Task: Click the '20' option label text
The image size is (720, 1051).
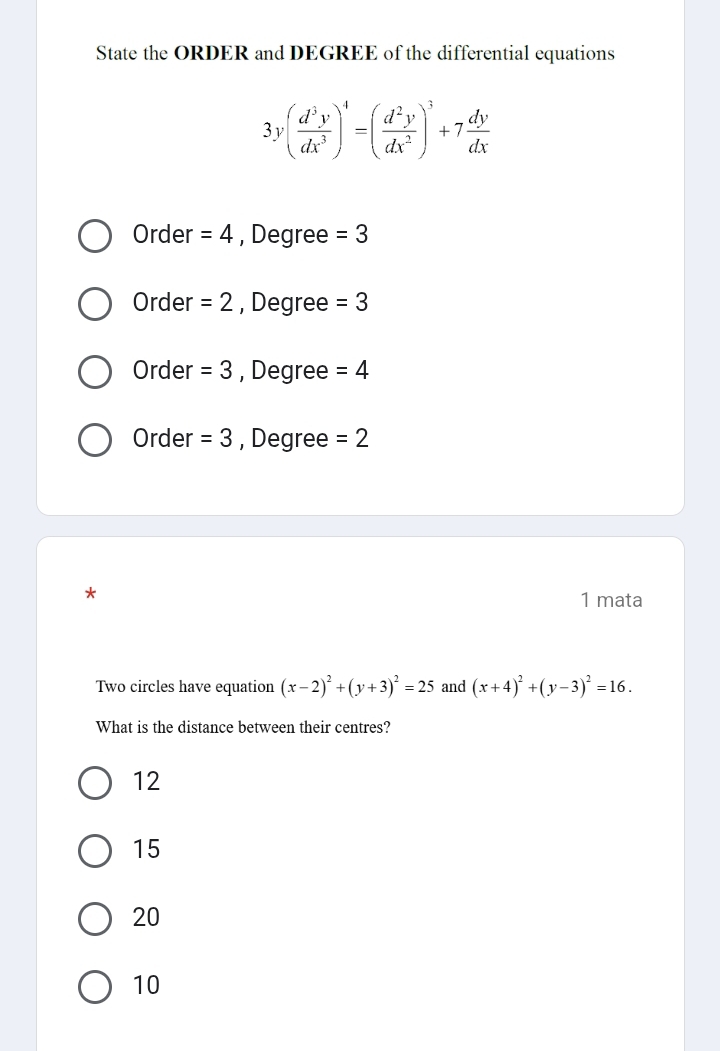Action: pyautogui.click(x=146, y=917)
